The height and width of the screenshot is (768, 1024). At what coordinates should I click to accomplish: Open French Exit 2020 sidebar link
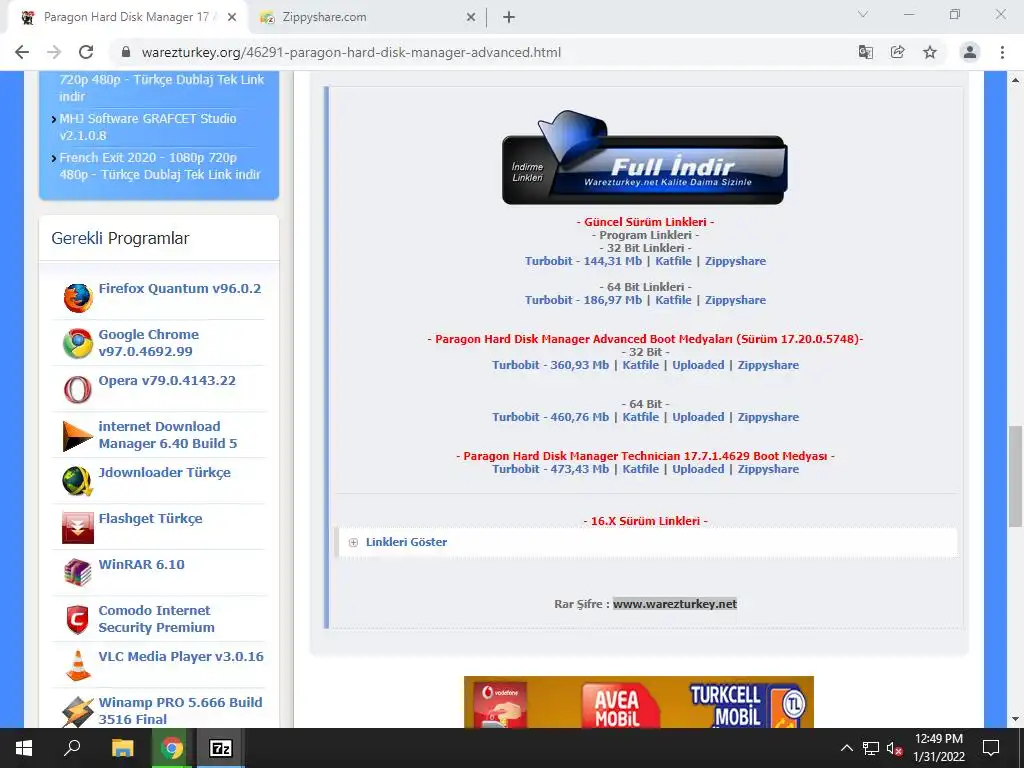coord(160,166)
